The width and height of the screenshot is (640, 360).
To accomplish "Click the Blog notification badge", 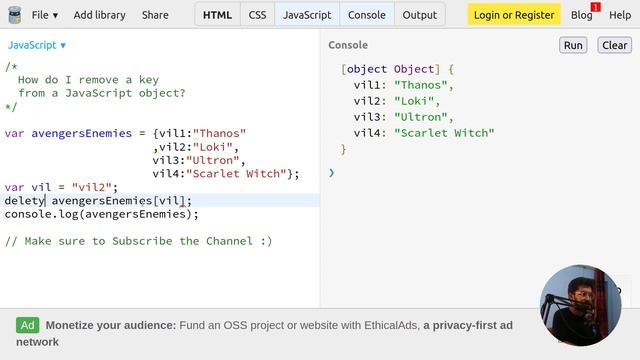I will 596,7.
